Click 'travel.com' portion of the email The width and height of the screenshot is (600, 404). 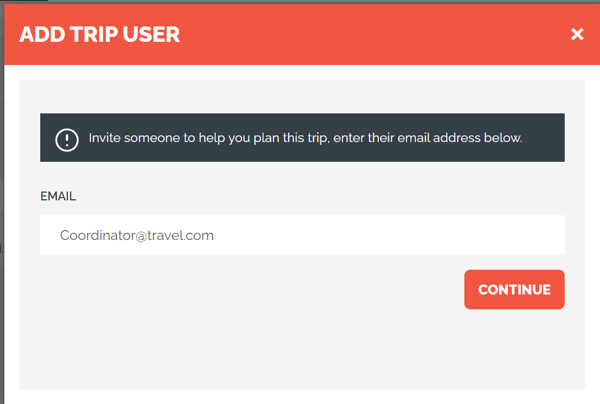tap(181, 236)
